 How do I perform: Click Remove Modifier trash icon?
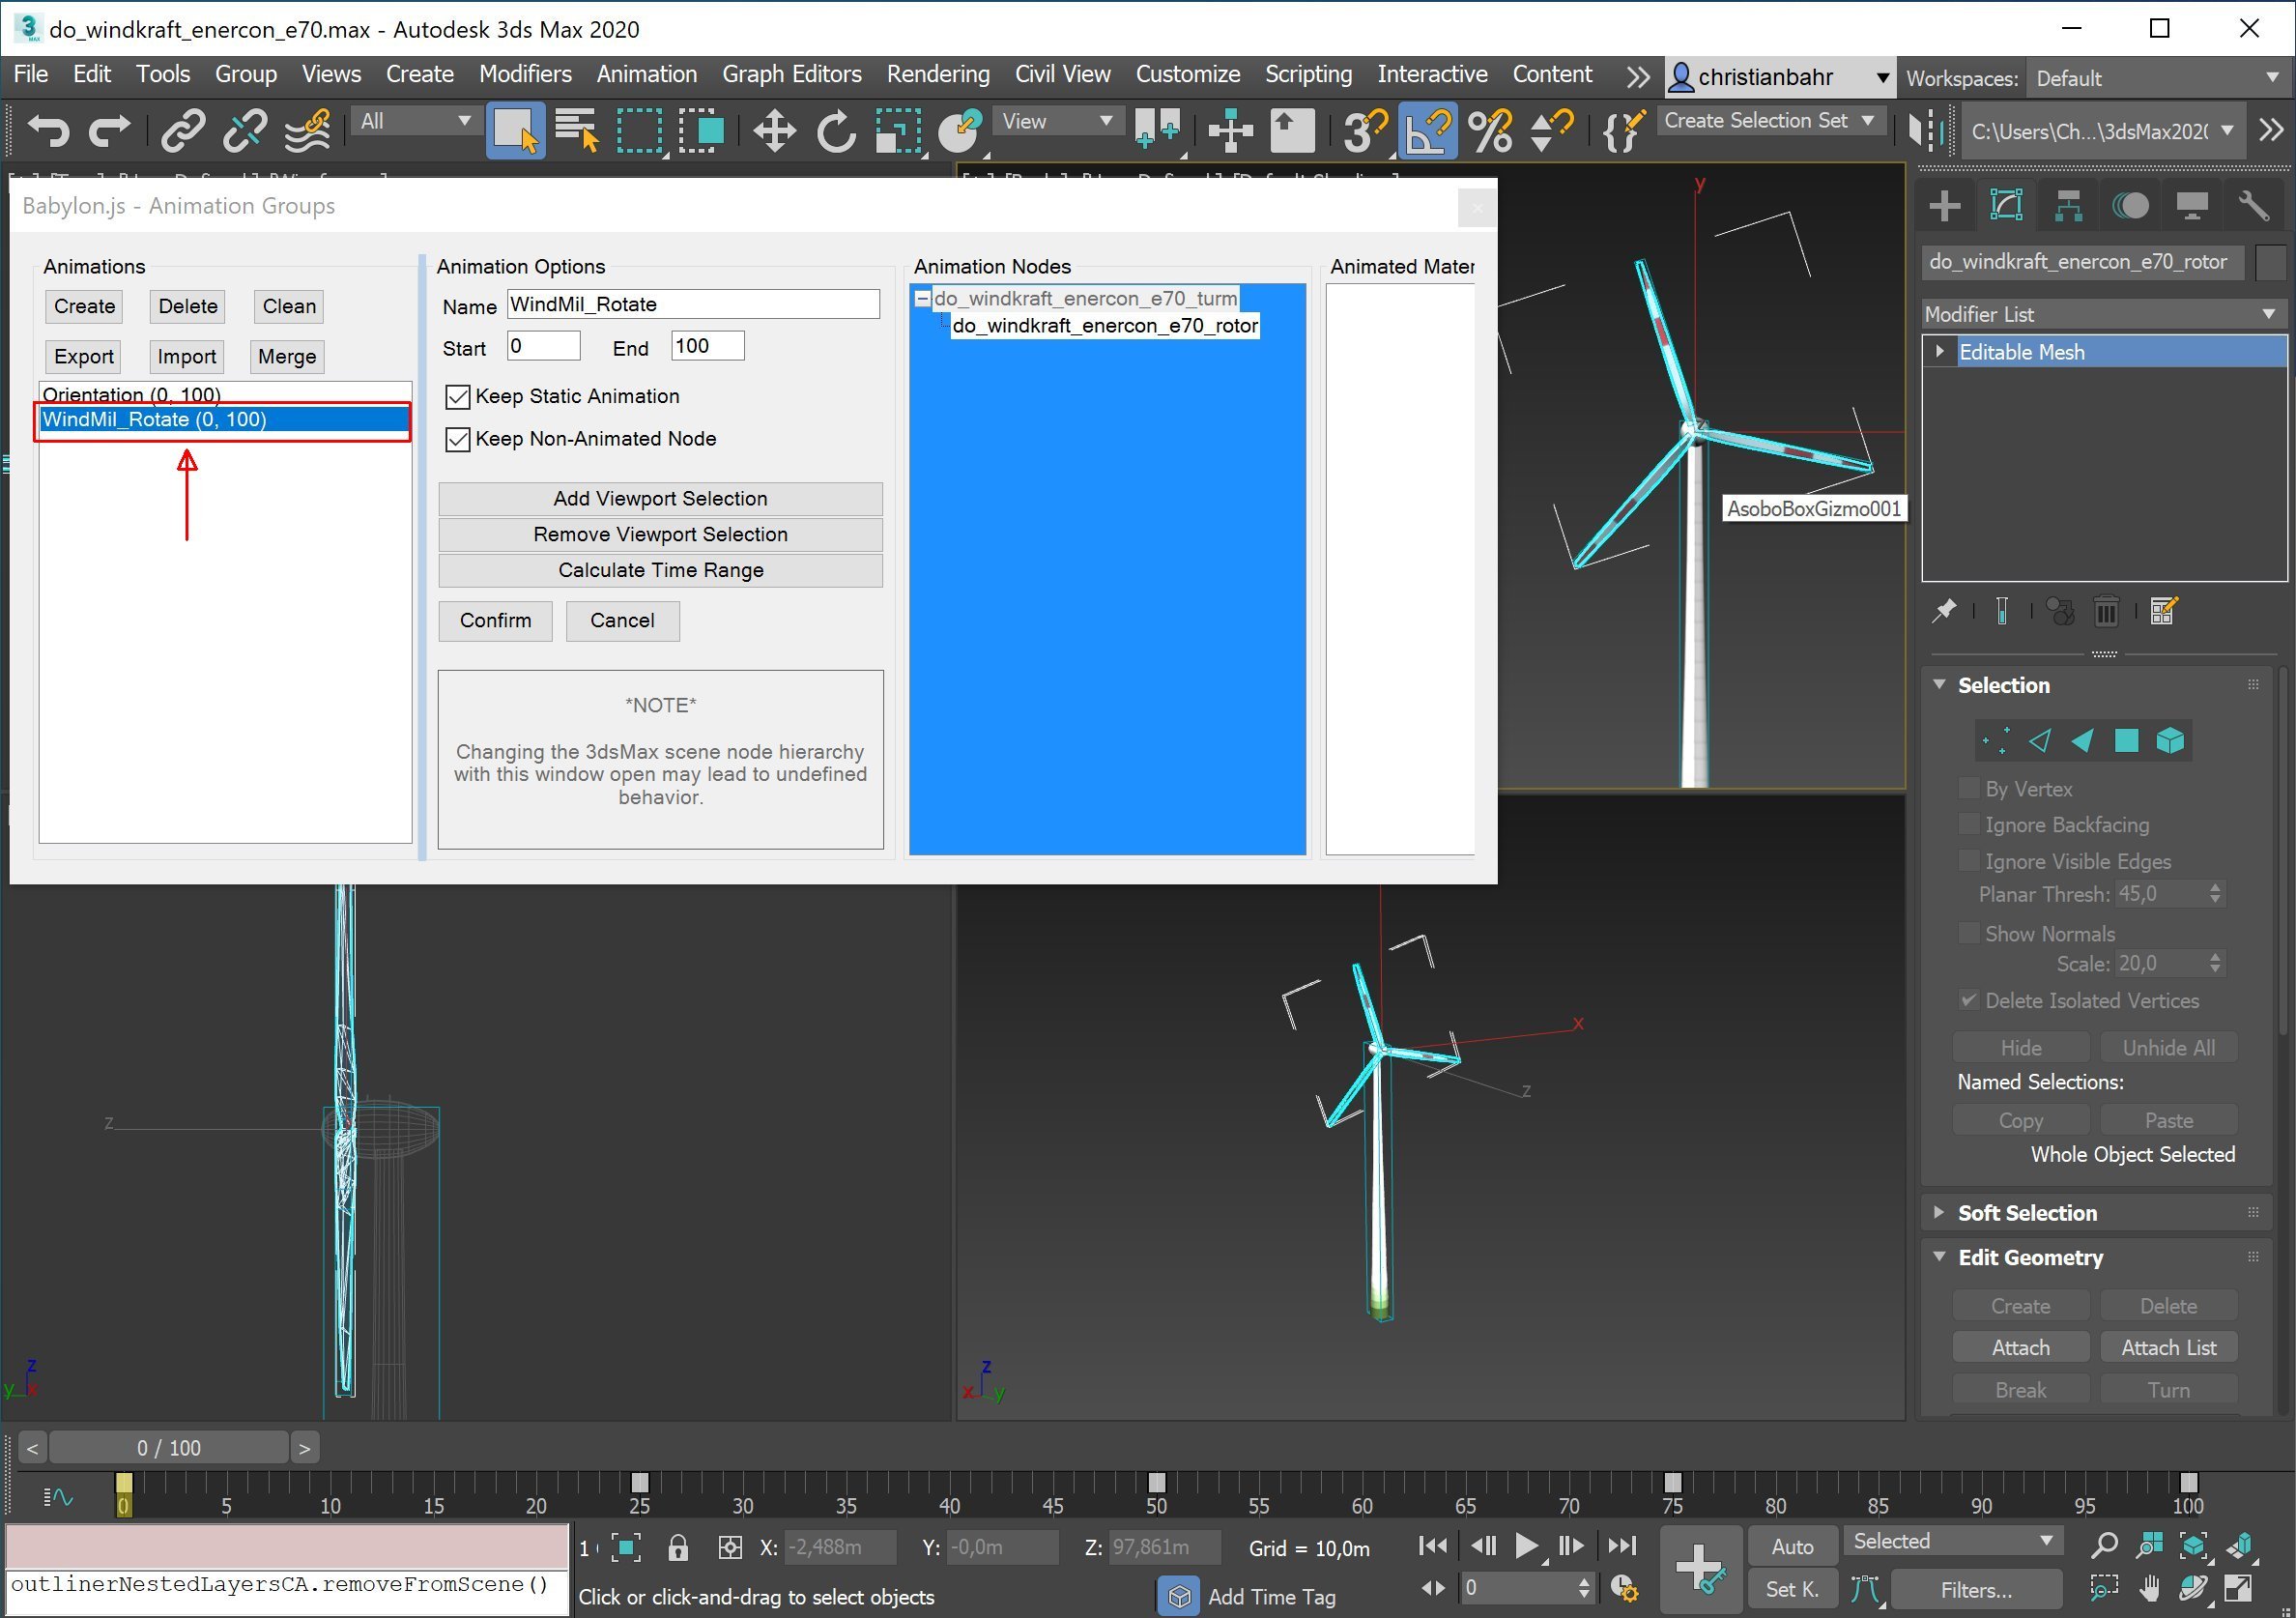point(2106,611)
